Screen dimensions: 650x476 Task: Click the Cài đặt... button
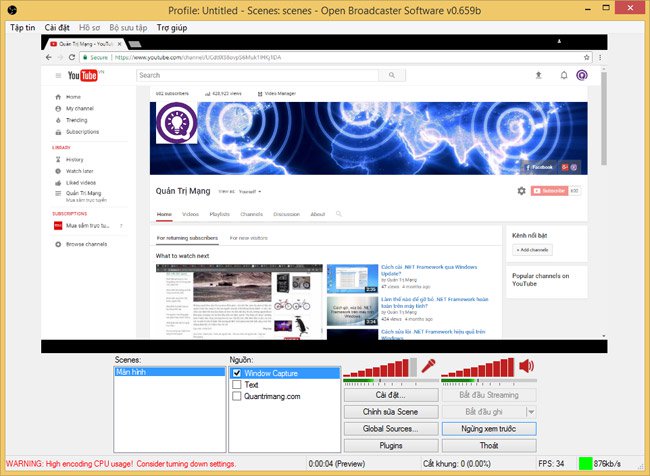click(x=391, y=395)
